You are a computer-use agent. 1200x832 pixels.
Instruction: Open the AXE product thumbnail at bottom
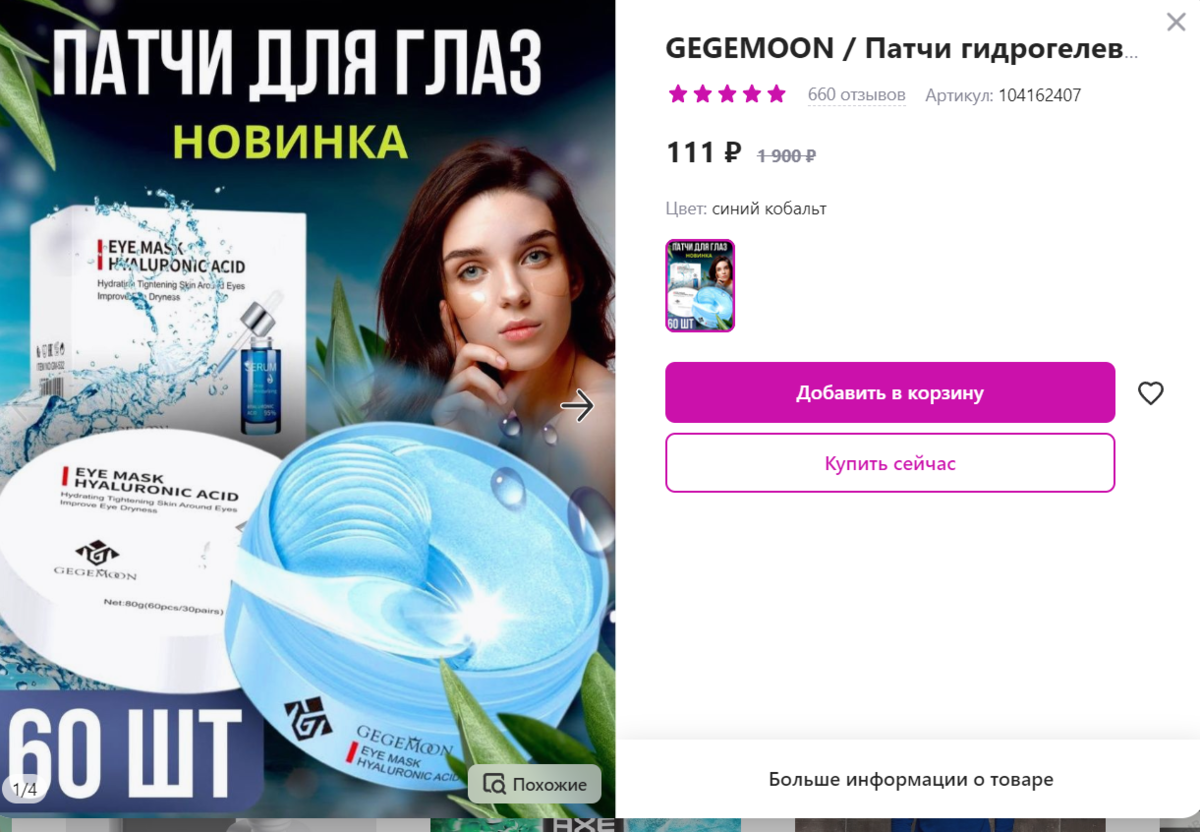tap(577, 826)
